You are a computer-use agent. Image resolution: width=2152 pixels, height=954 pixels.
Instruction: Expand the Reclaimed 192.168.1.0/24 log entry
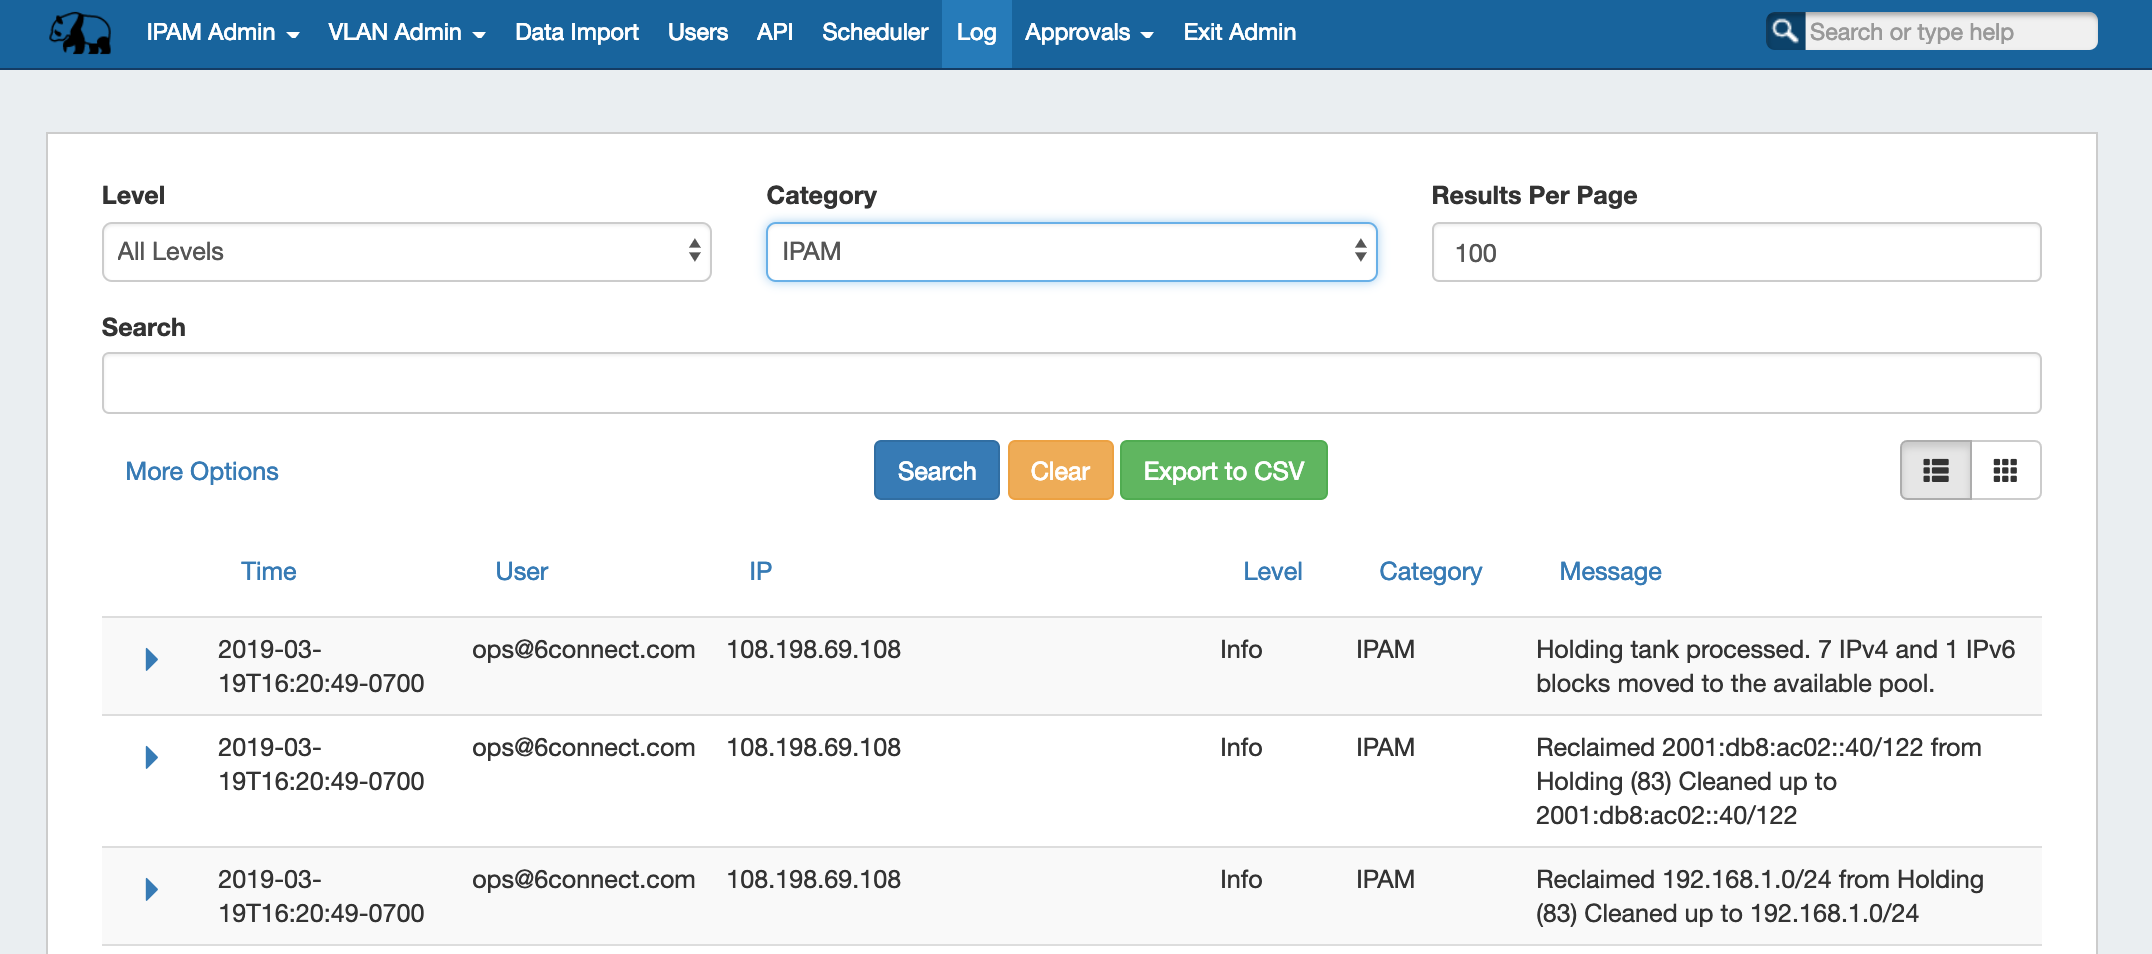(x=151, y=890)
